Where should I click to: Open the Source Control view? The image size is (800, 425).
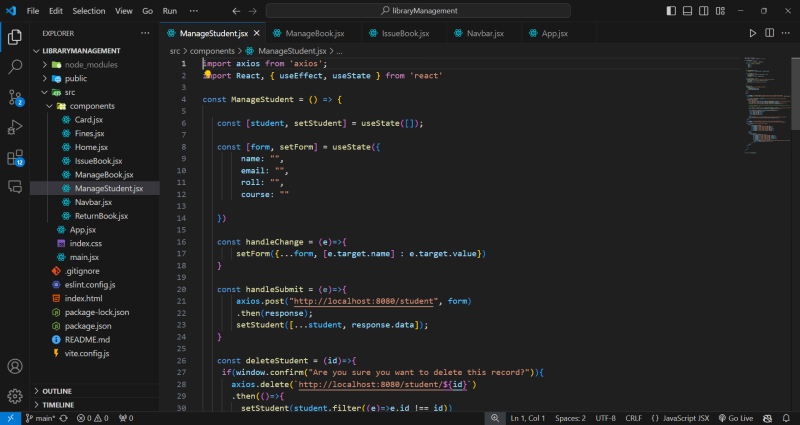(15, 97)
